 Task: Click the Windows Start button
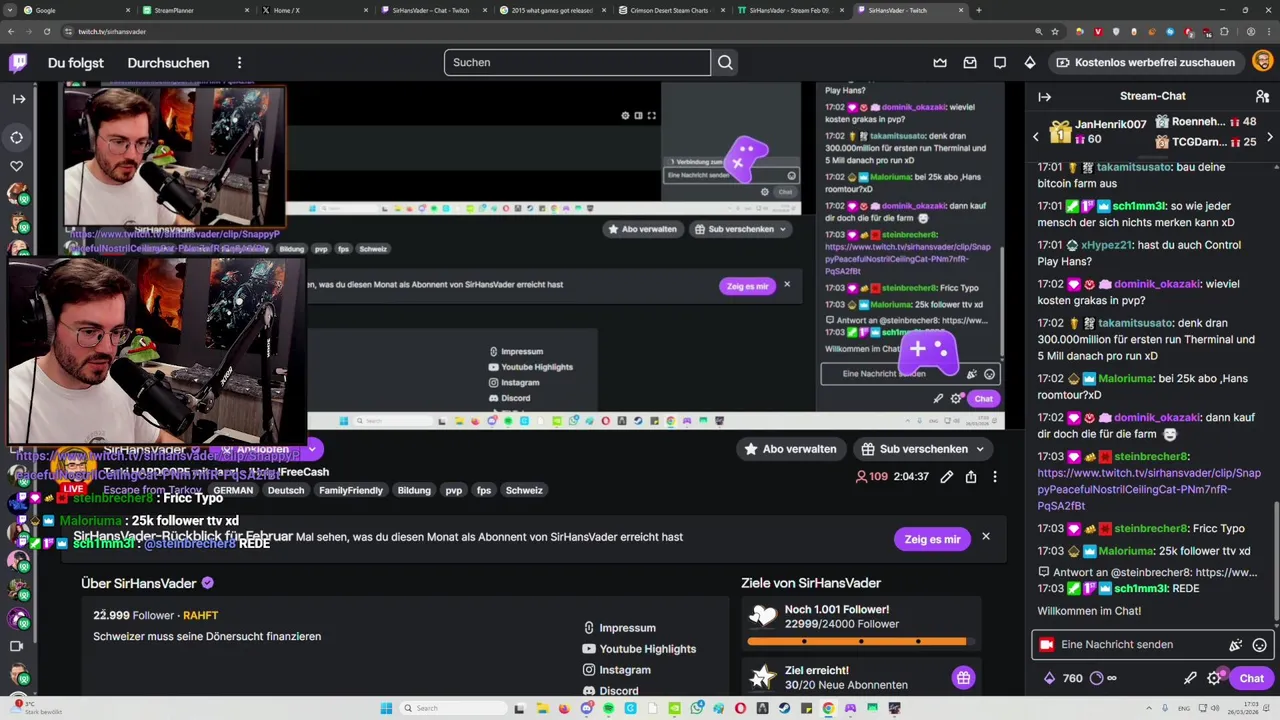tap(387, 708)
